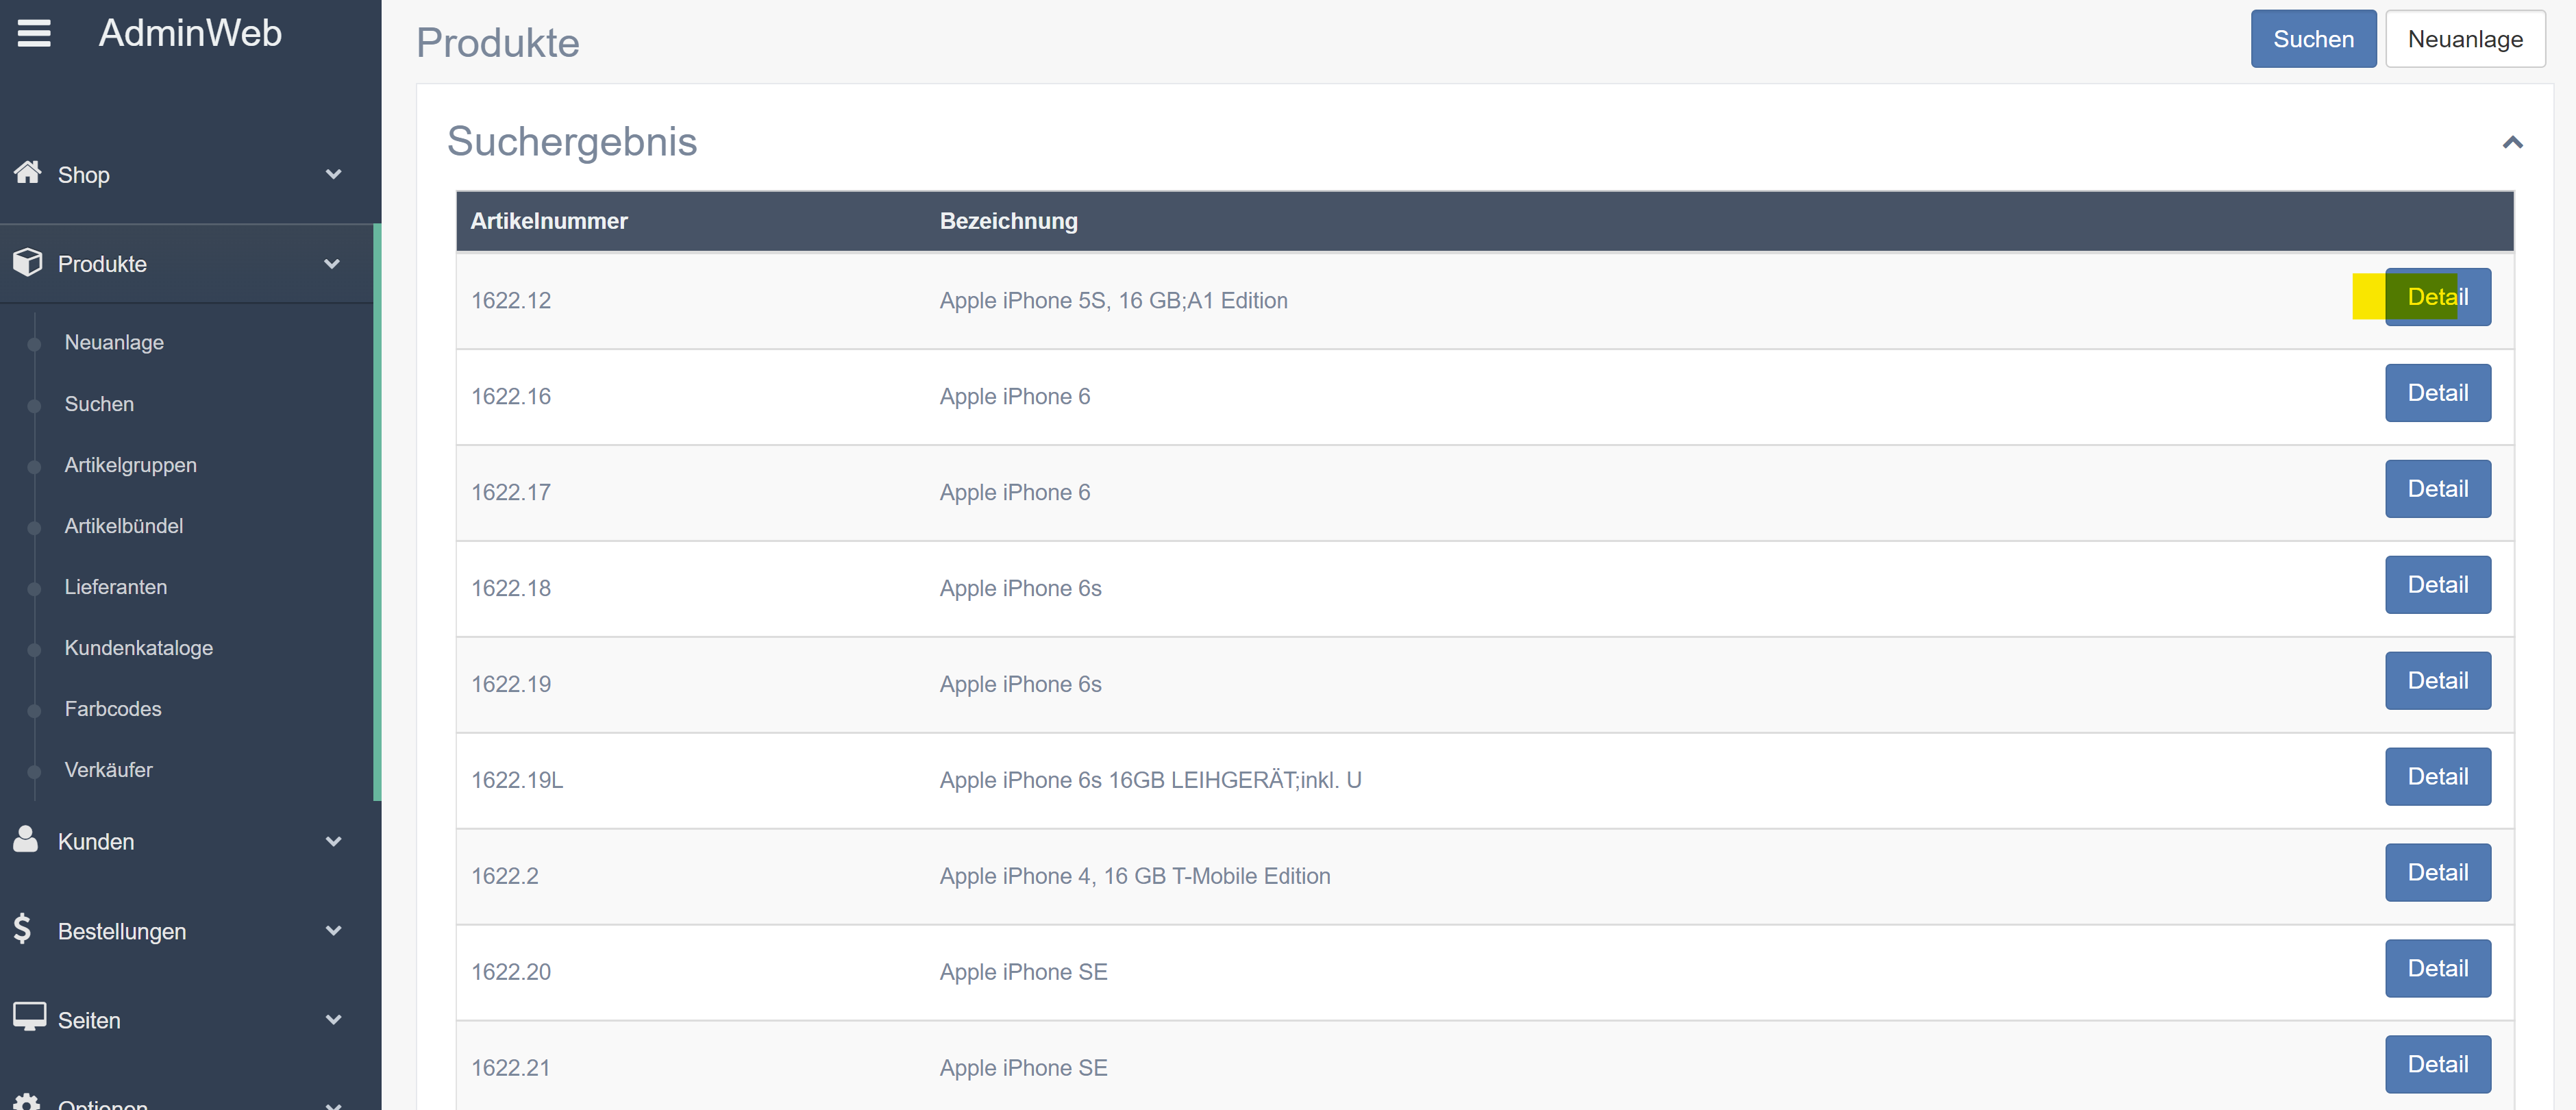Open Detail for article 1622.21

(2437, 1065)
